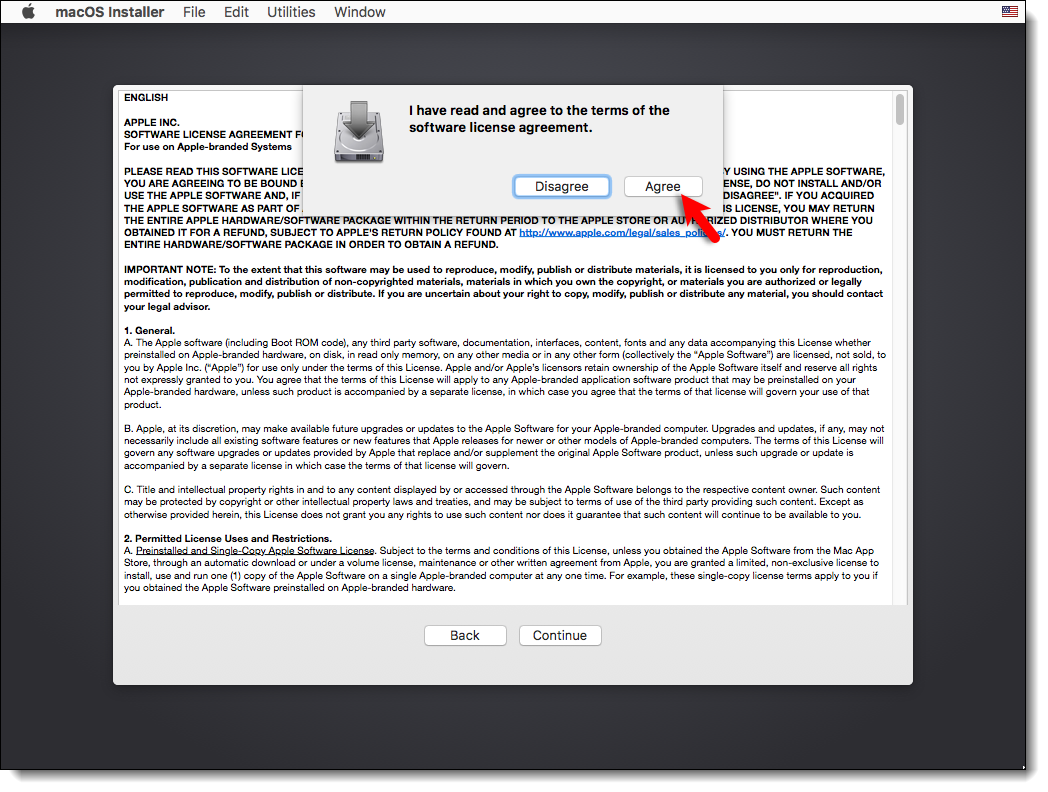Click the '1. General.' section heading
The image size is (1048, 792).
tap(149, 331)
